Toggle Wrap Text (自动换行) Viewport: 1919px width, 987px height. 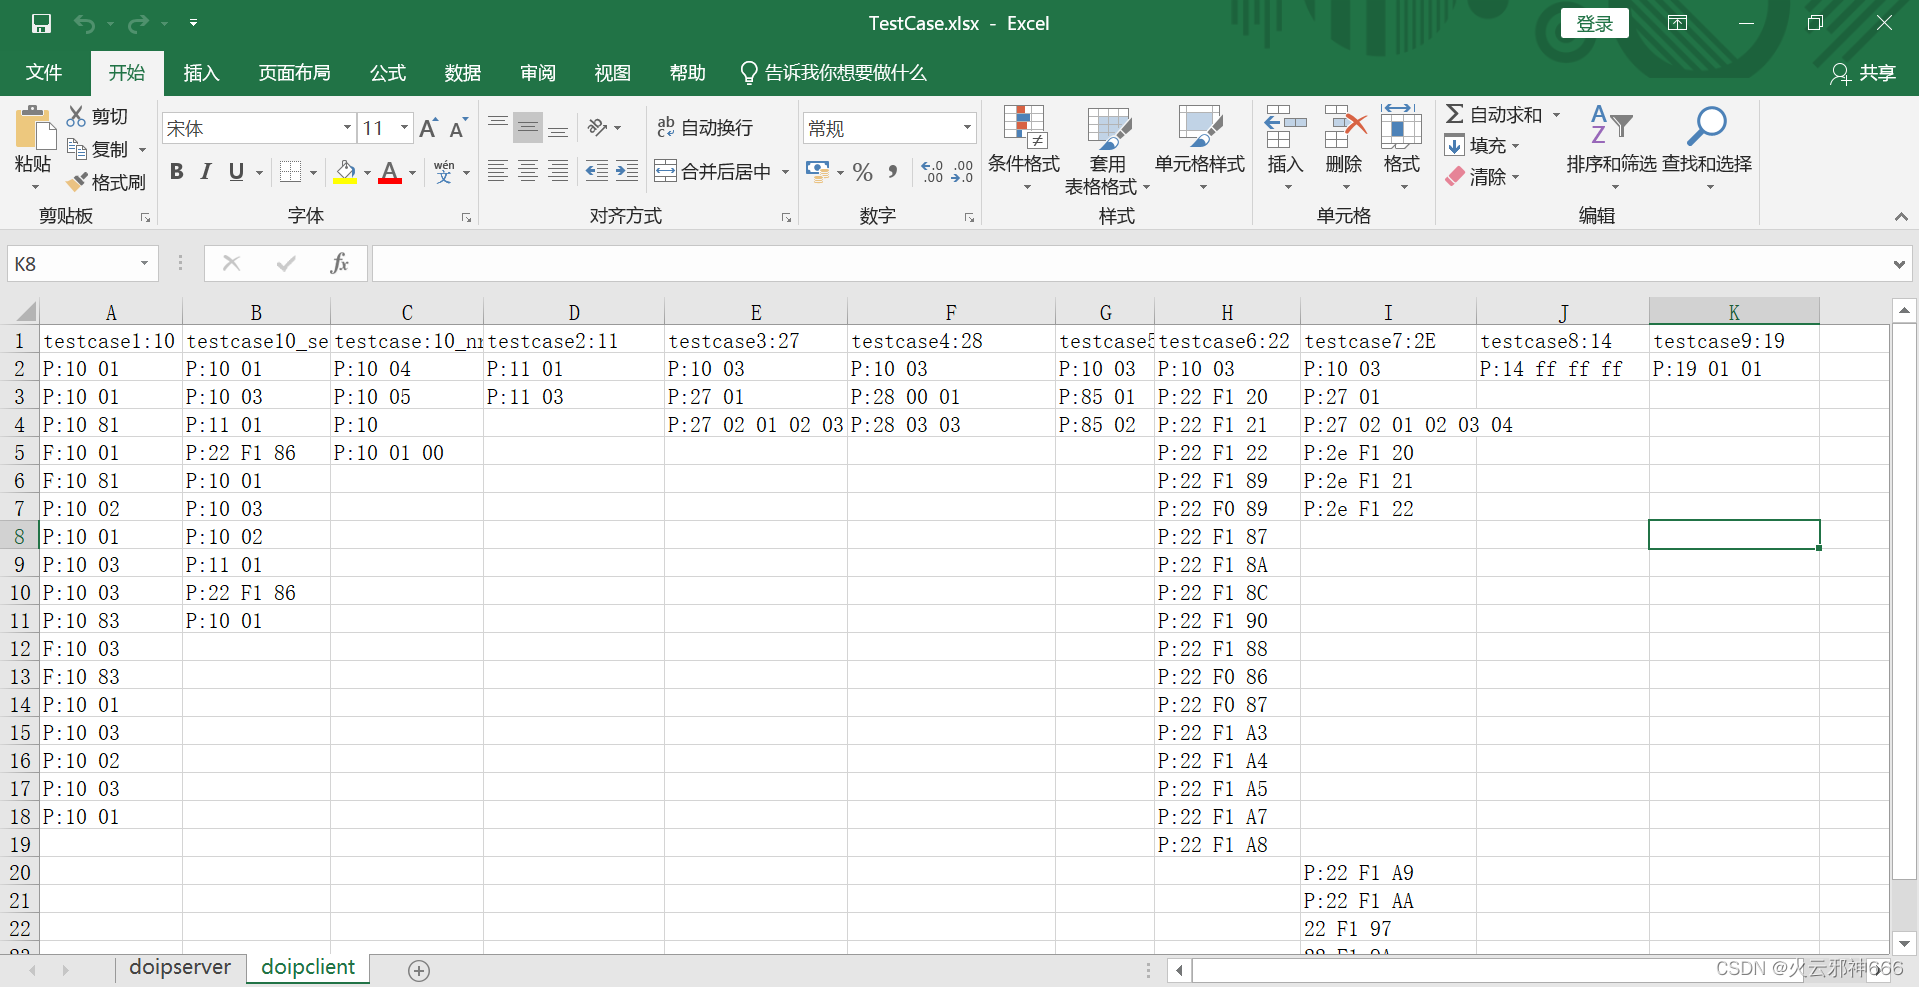coord(705,127)
